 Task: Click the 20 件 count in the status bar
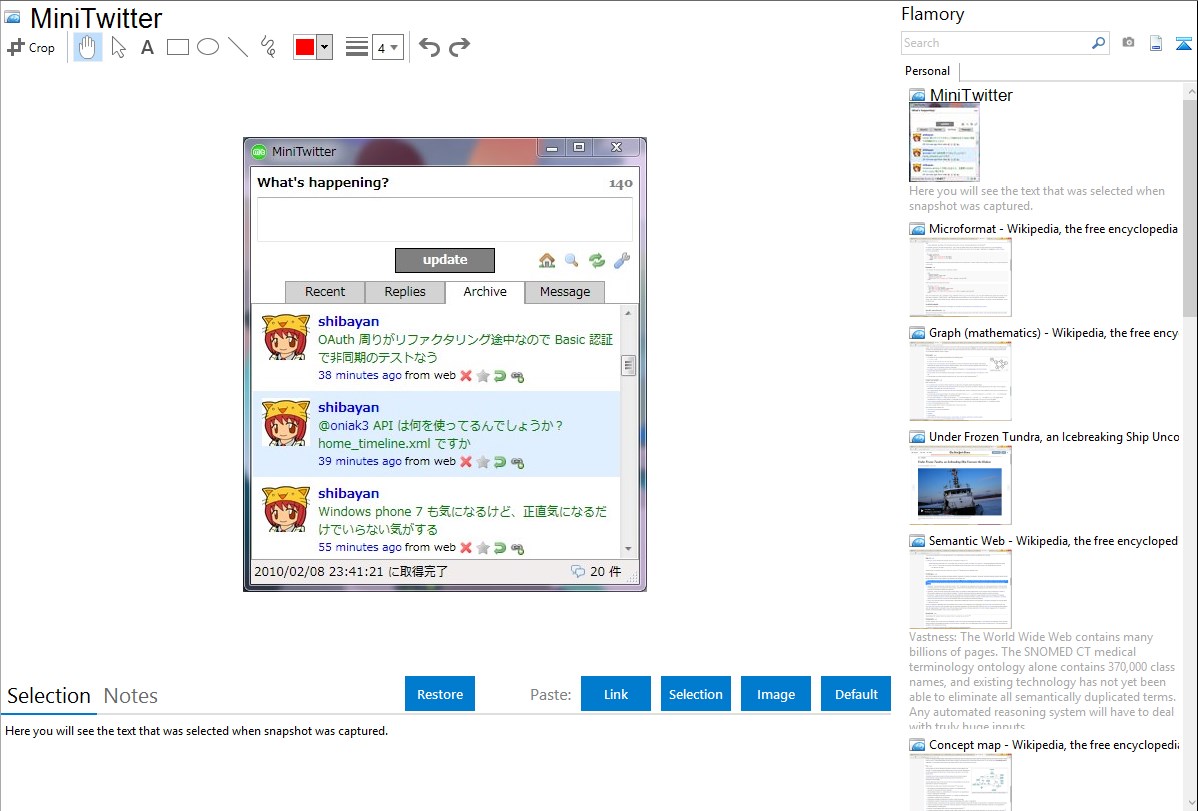(605, 572)
